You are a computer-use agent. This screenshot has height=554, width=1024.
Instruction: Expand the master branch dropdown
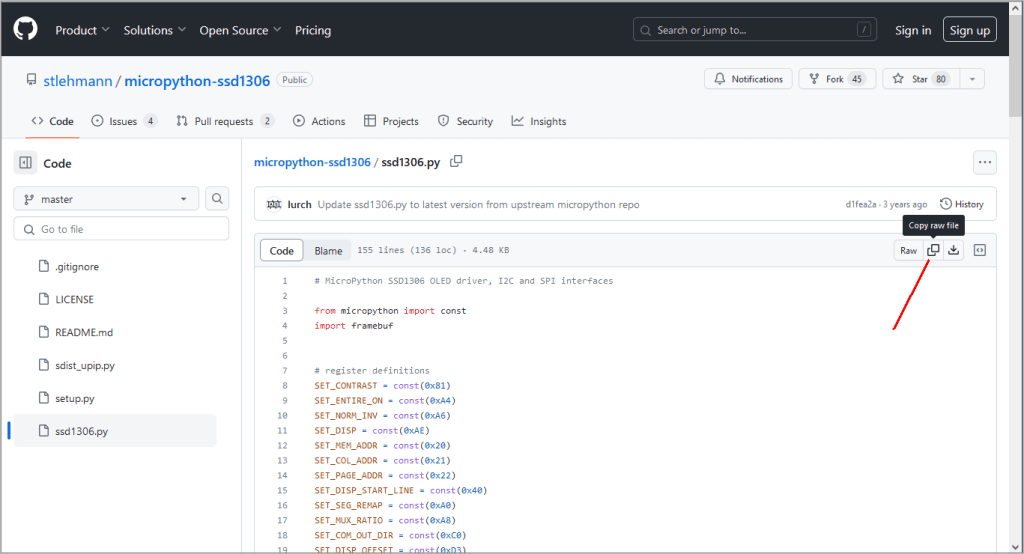click(x=105, y=199)
